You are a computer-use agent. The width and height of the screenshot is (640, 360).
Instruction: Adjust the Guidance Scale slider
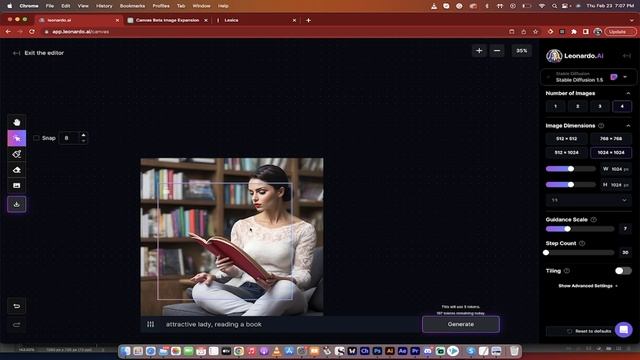pyautogui.click(x=567, y=229)
